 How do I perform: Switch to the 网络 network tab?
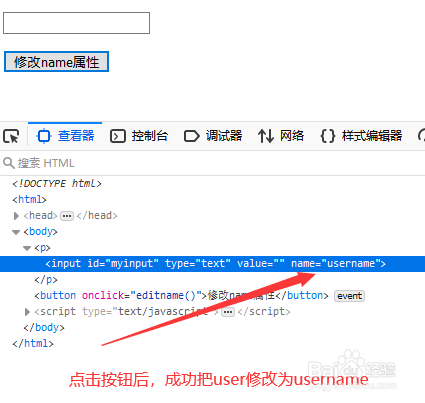click(x=281, y=136)
